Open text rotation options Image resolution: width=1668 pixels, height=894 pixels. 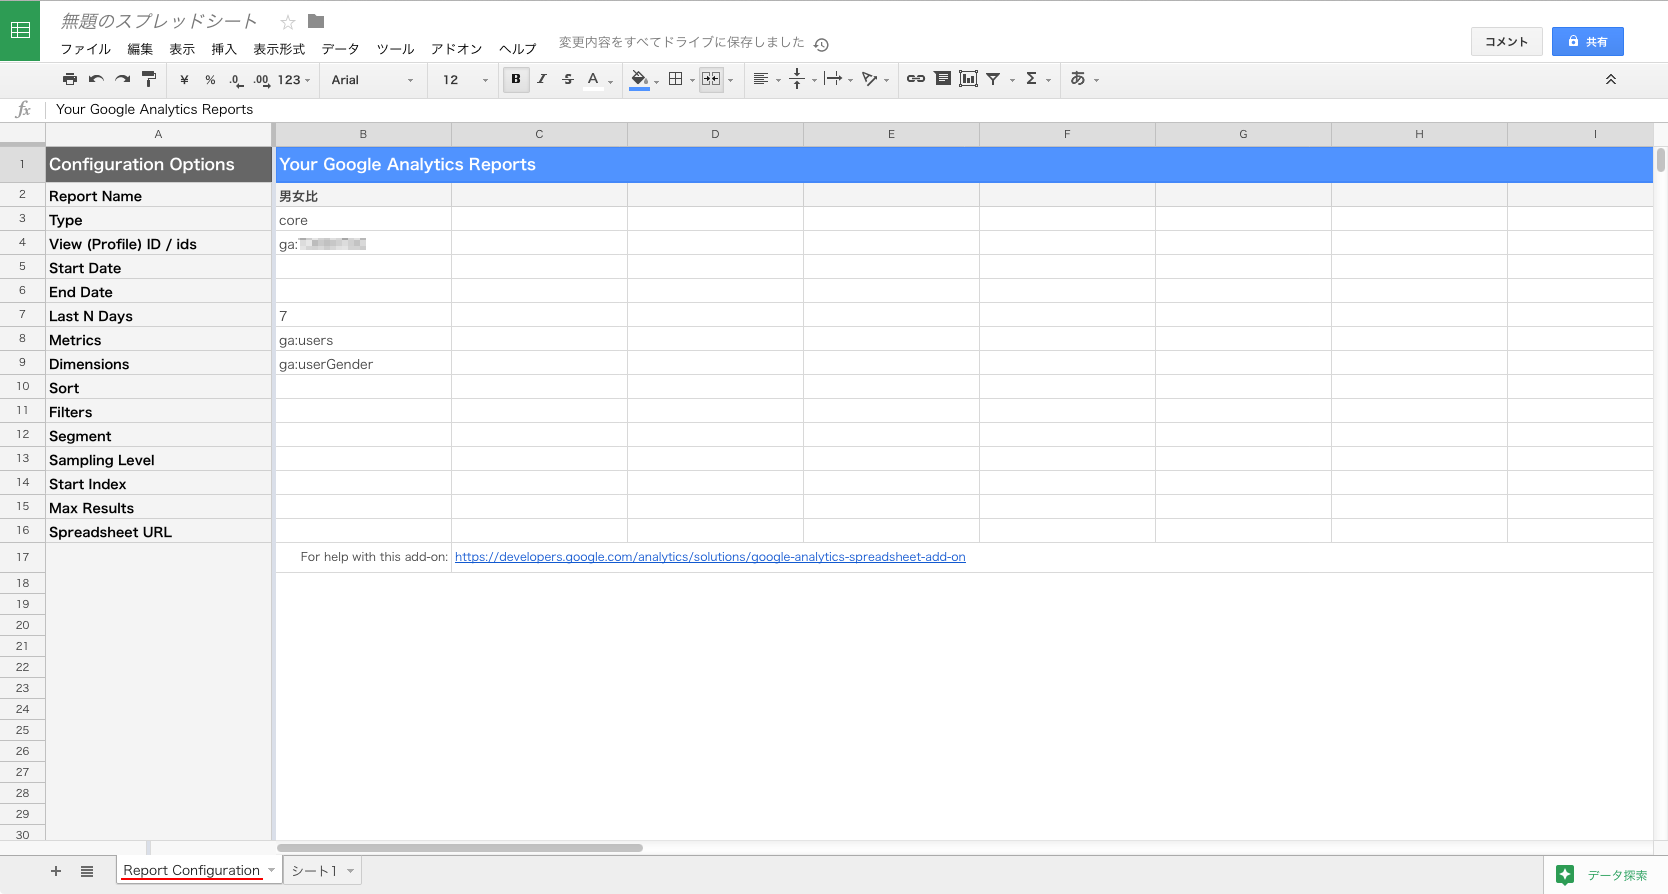(875, 79)
